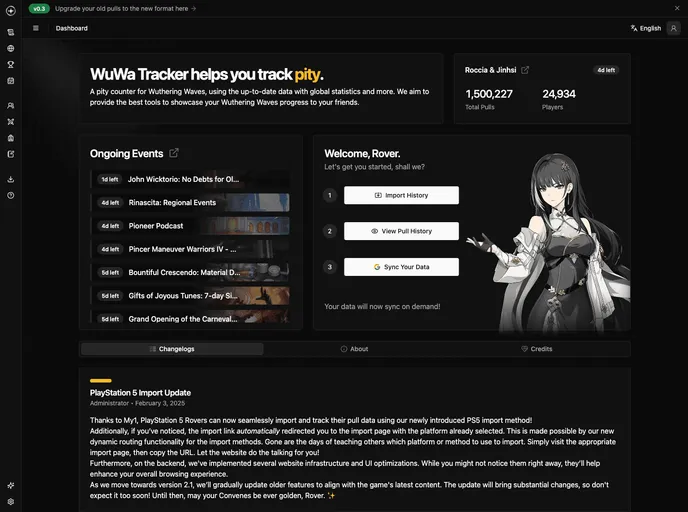Click the sidebar download icon

tap(10, 179)
